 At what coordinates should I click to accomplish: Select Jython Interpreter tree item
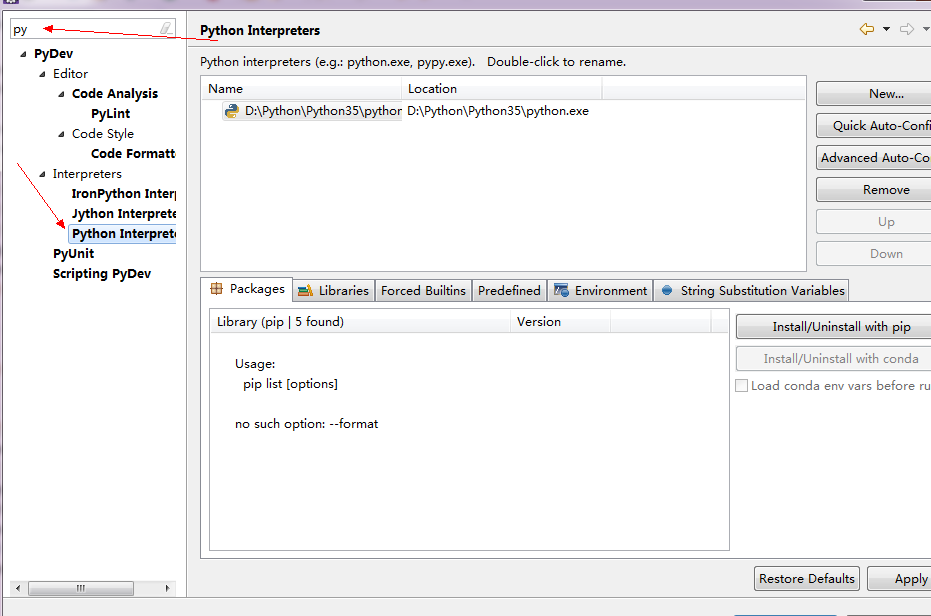click(x=124, y=214)
